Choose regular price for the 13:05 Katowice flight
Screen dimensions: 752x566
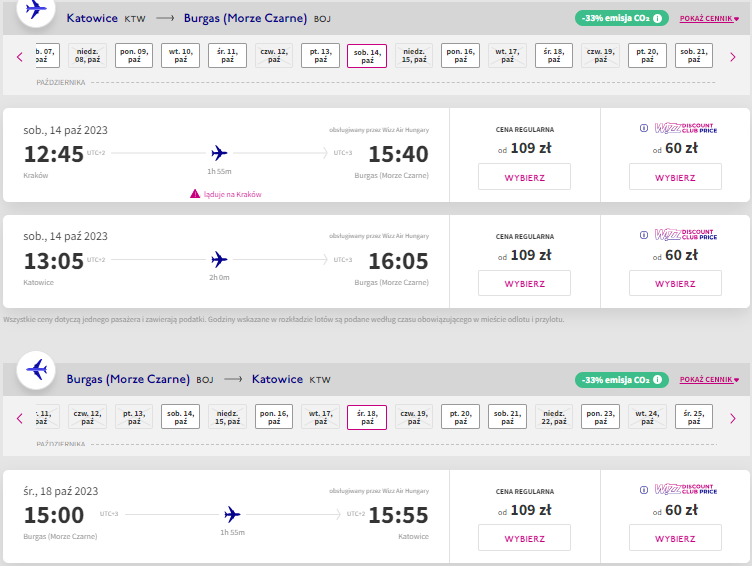click(524, 283)
